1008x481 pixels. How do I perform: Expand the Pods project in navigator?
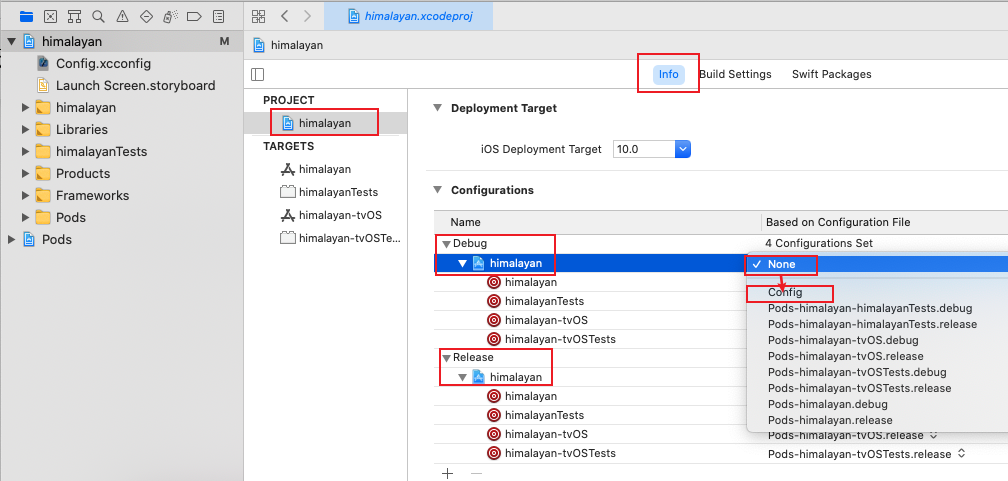point(11,239)
